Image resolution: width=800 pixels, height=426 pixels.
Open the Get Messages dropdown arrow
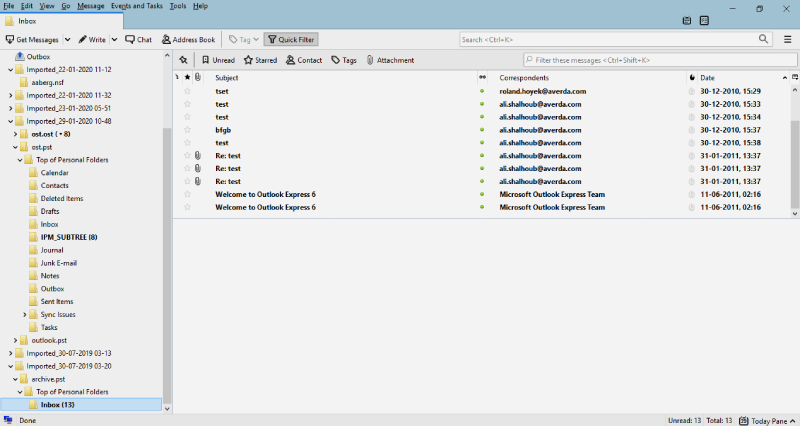[67, 39]
